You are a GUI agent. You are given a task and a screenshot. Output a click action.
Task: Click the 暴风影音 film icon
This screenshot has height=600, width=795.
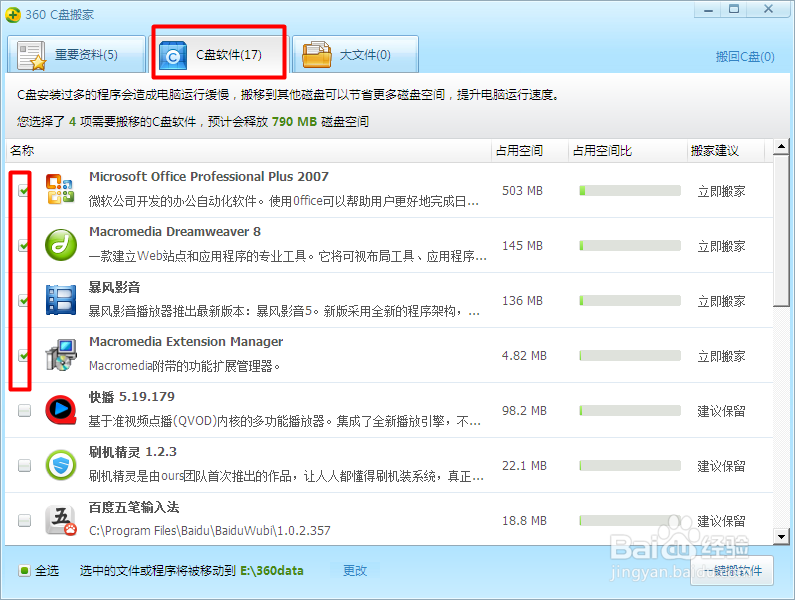(61, 300)
